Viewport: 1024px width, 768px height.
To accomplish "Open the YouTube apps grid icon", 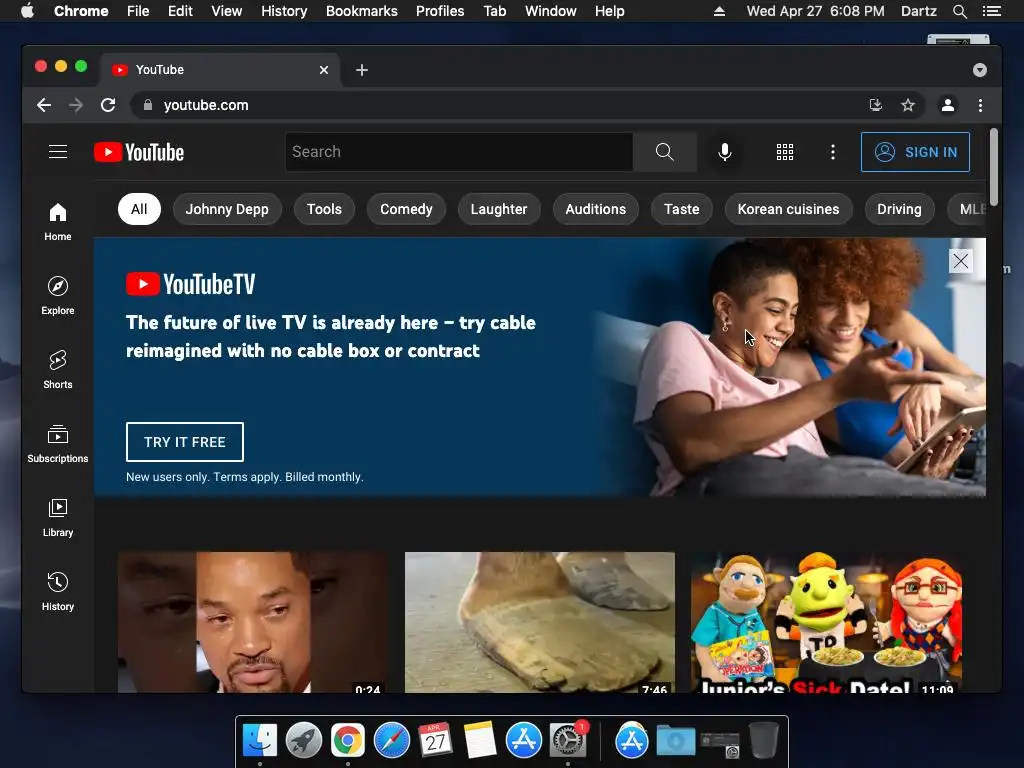I will pyautogui.click(x=784, y=152).
